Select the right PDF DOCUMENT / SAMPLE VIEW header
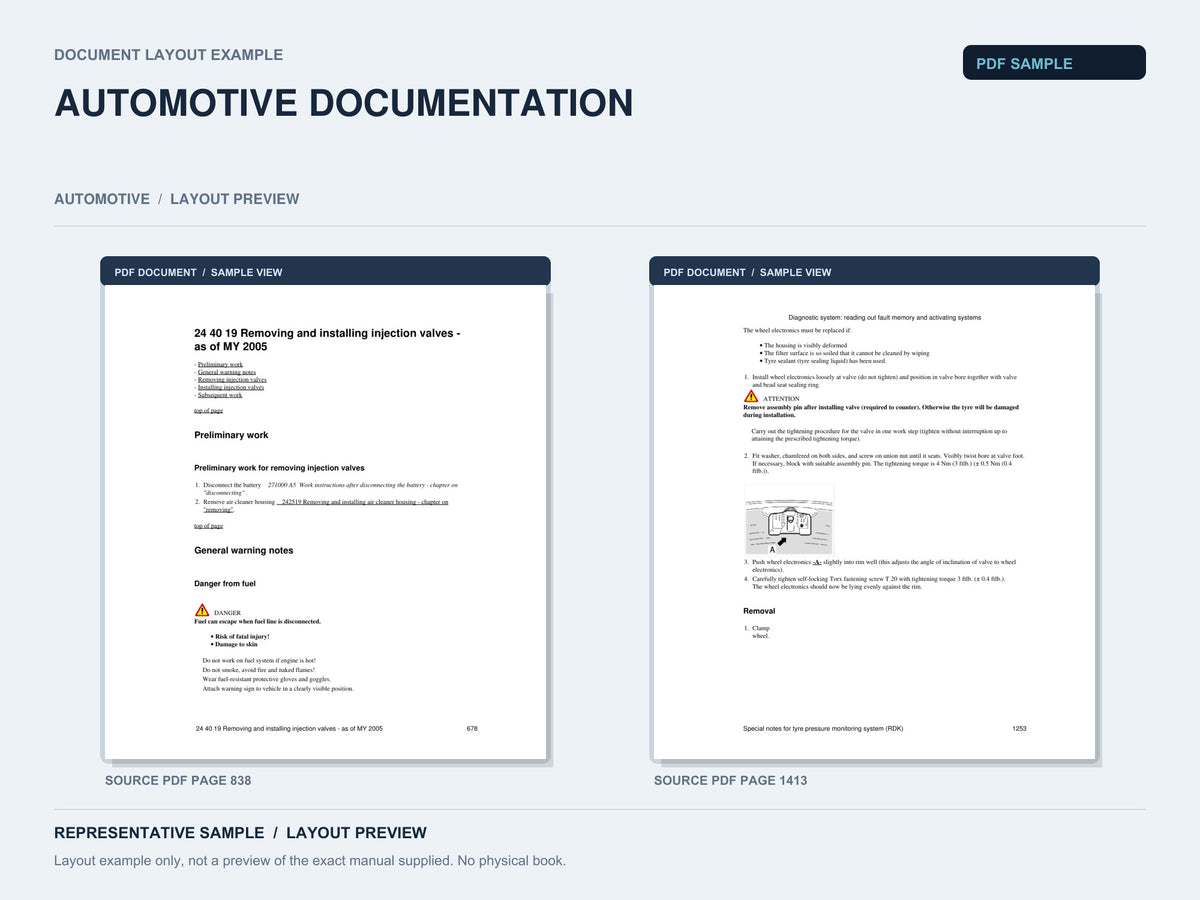1200x900 pixels. click(x=874, y=271)
